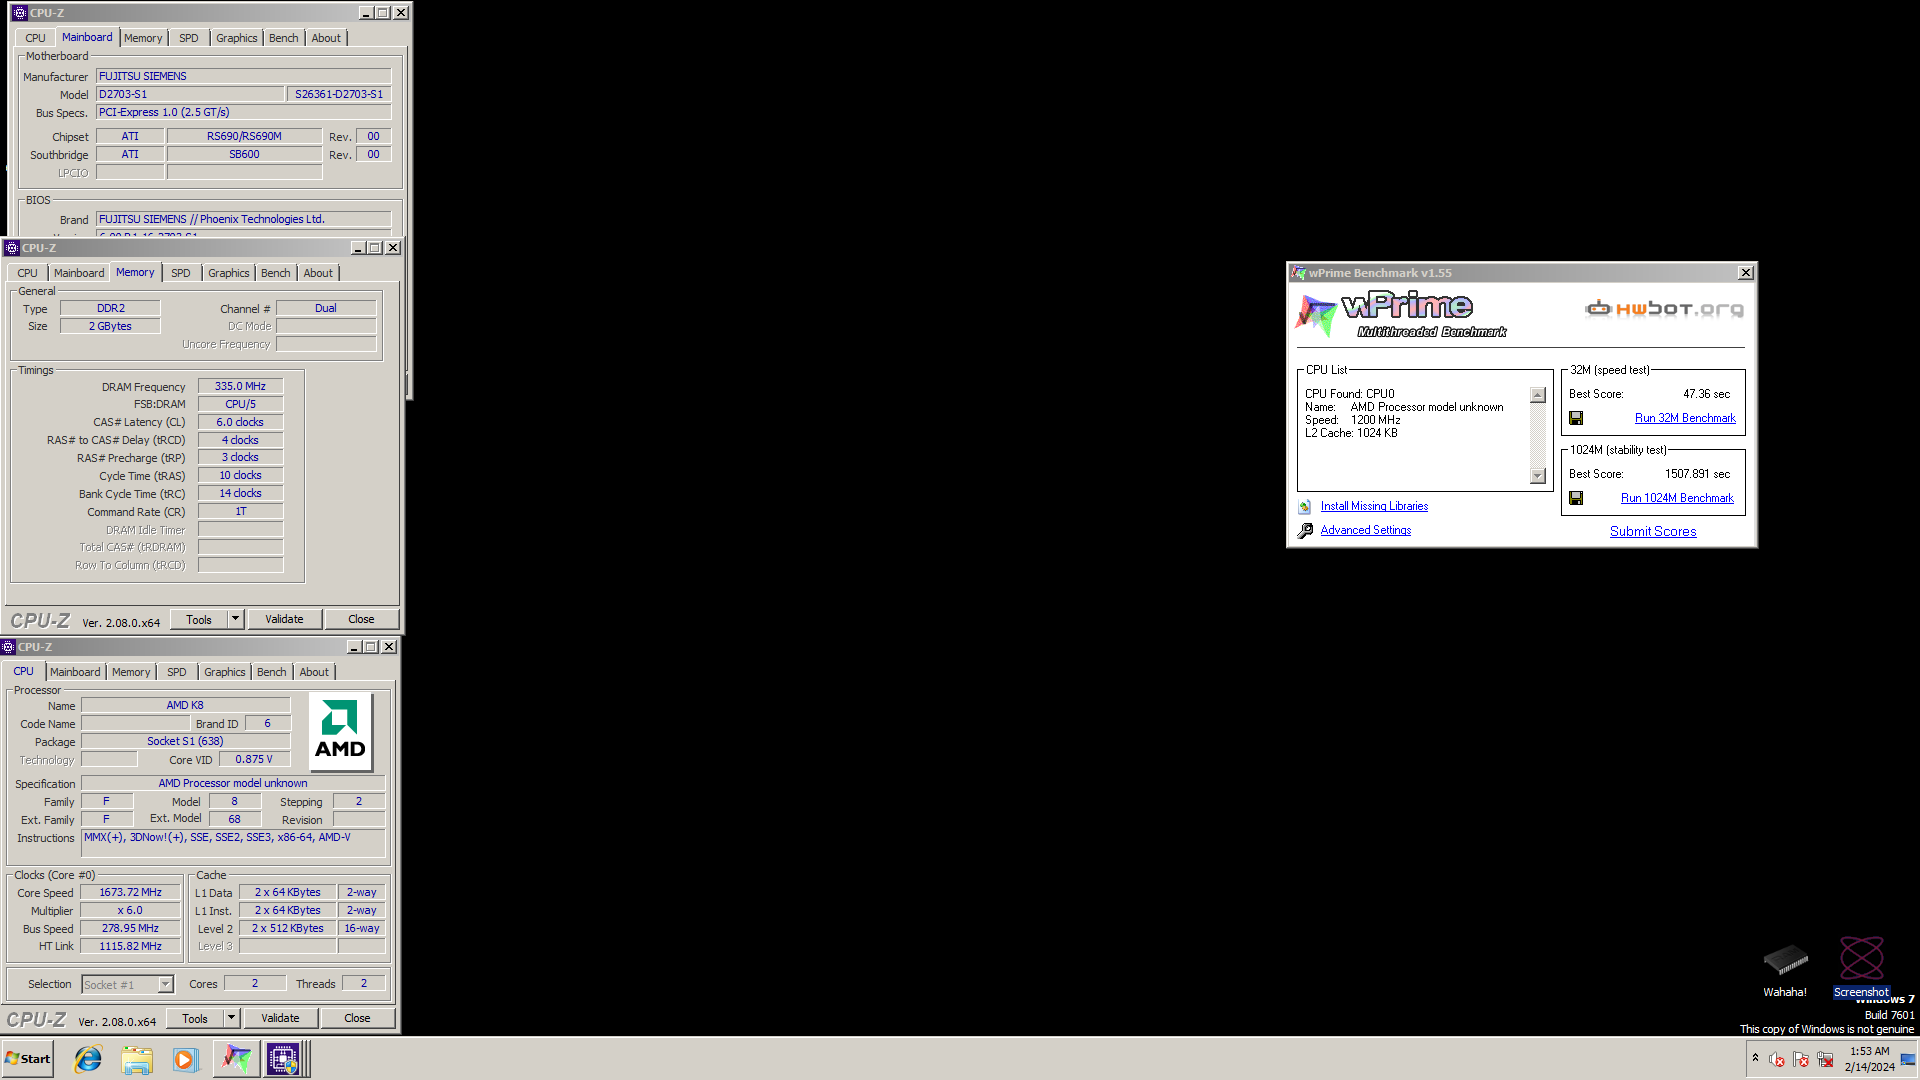The height and width of the screenshot is (1080, 1920).
Task: Click Close button in the CPU window
Action: click(x=357, y=1018)
